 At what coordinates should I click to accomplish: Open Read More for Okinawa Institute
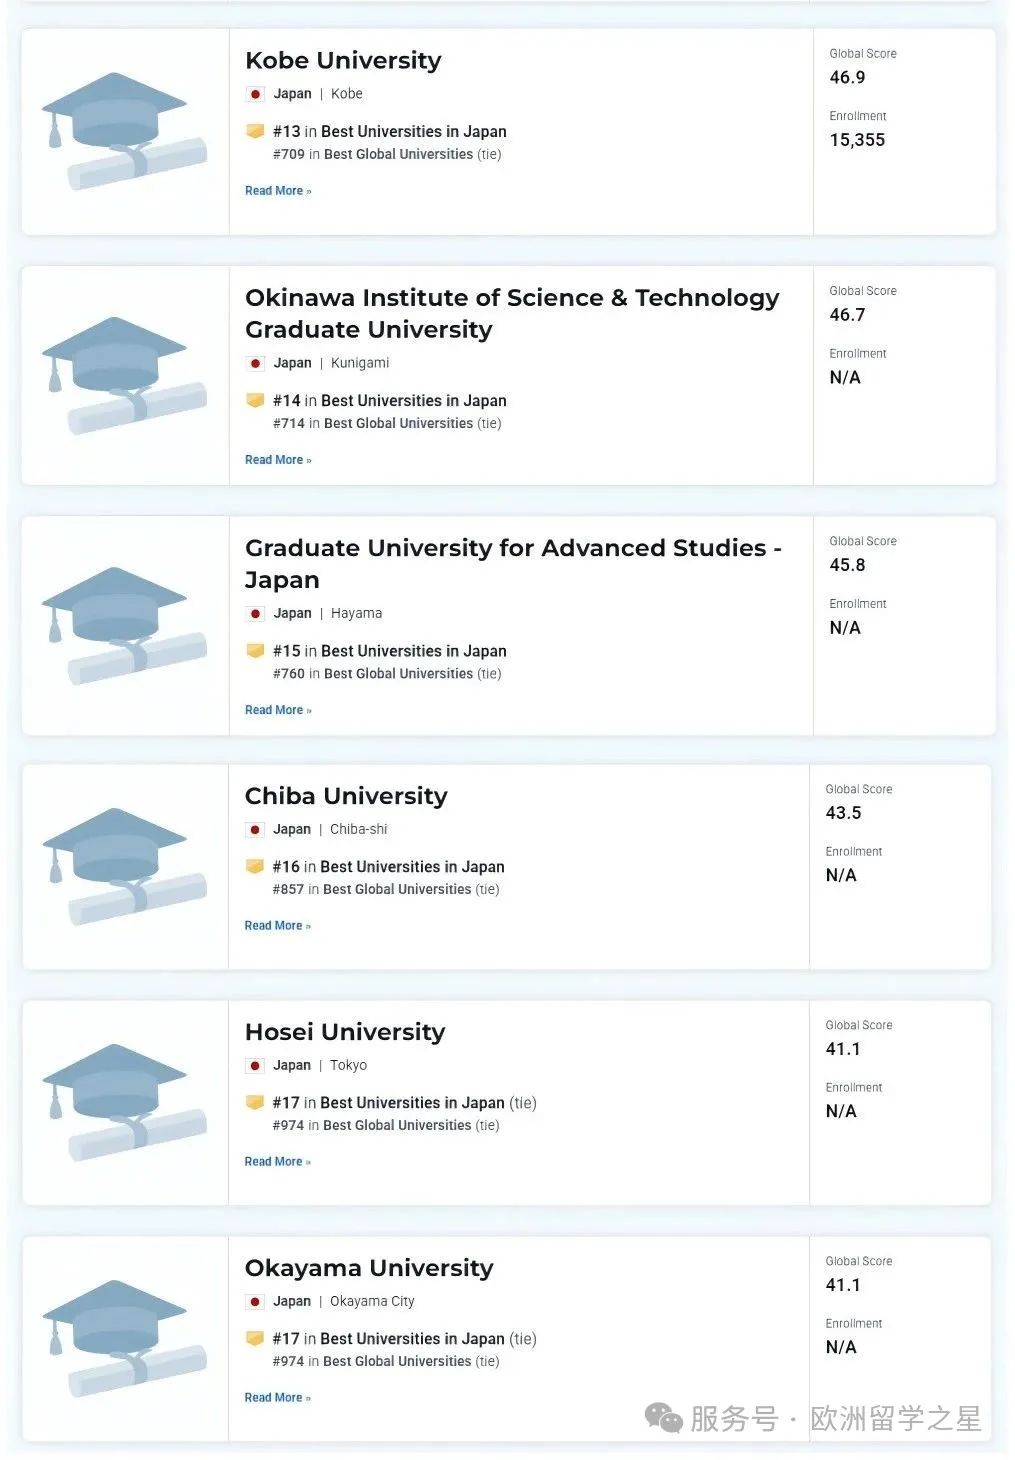click(x=277, y=460)
